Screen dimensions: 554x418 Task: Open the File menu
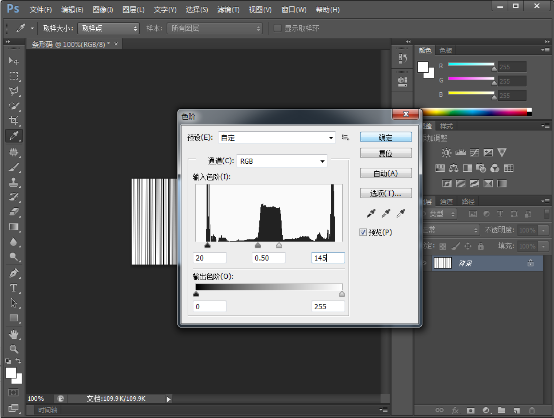click(41, 10)
